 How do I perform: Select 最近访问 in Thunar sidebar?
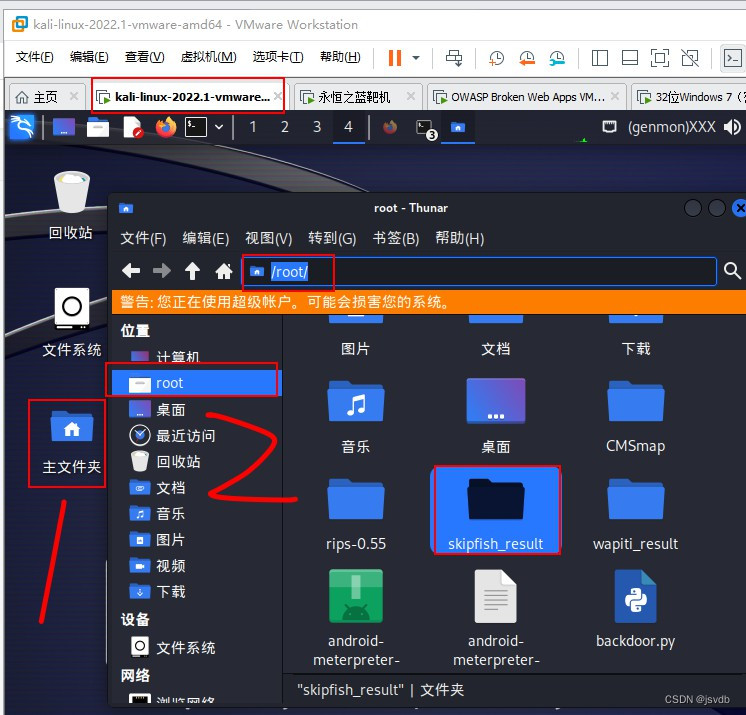click(195, 435)
